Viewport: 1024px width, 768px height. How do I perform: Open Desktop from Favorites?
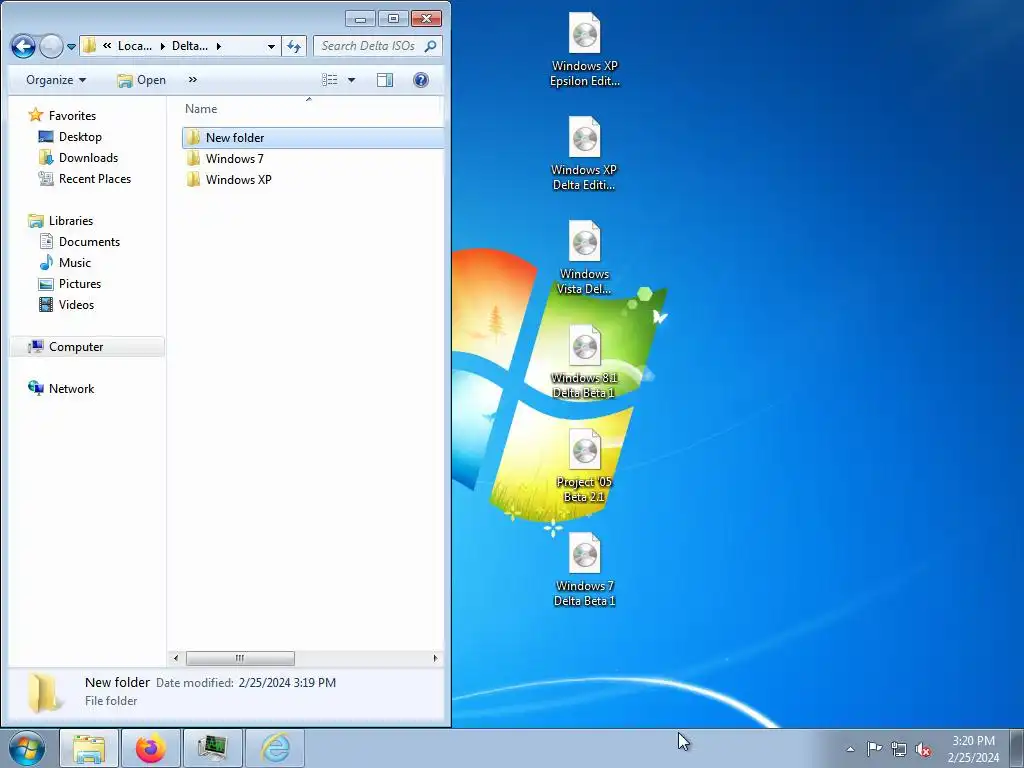80,136
